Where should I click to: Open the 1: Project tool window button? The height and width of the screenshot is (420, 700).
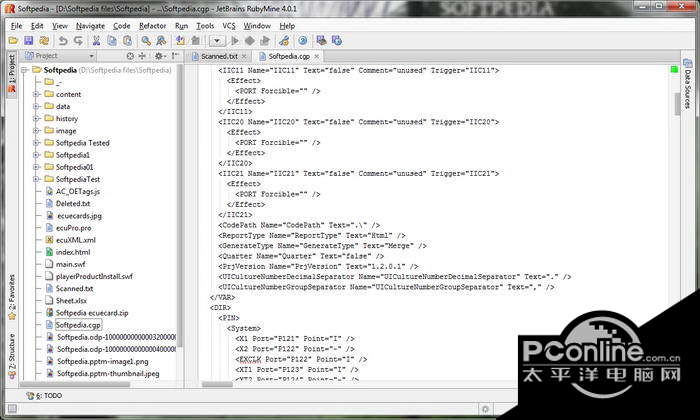tap(12, 74)
